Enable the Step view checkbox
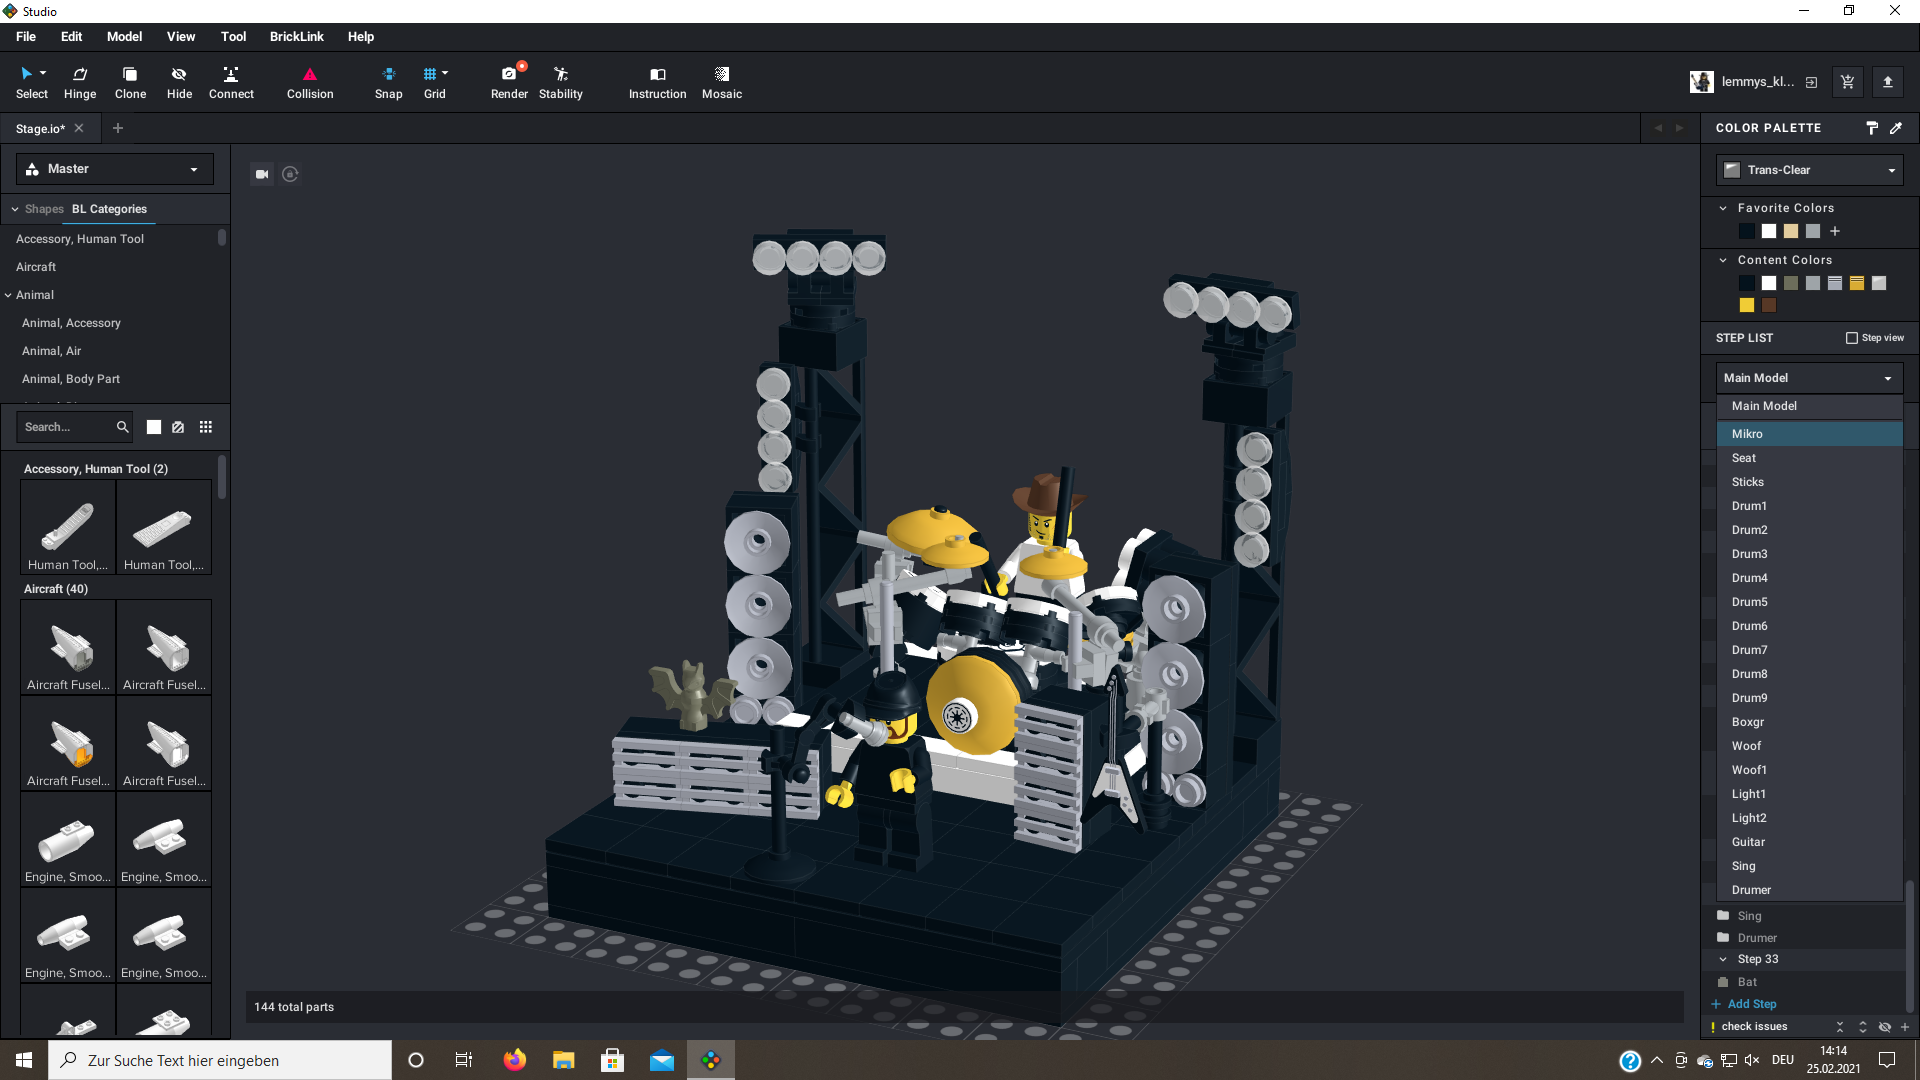This screenshot has width=1920, height=1080. point(1852,338)
